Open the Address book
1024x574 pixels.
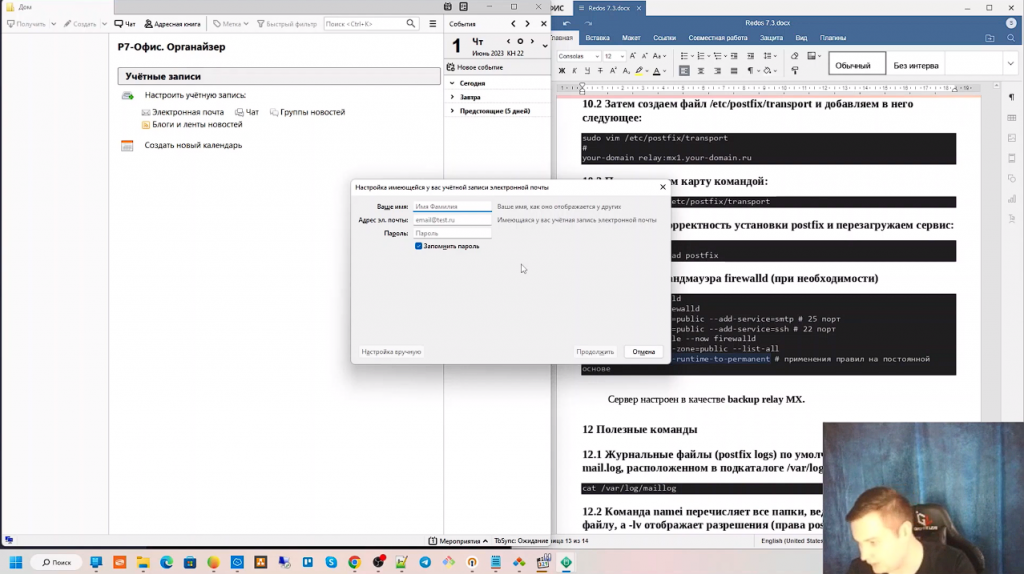pyautogui.click(x=172, y=24)
